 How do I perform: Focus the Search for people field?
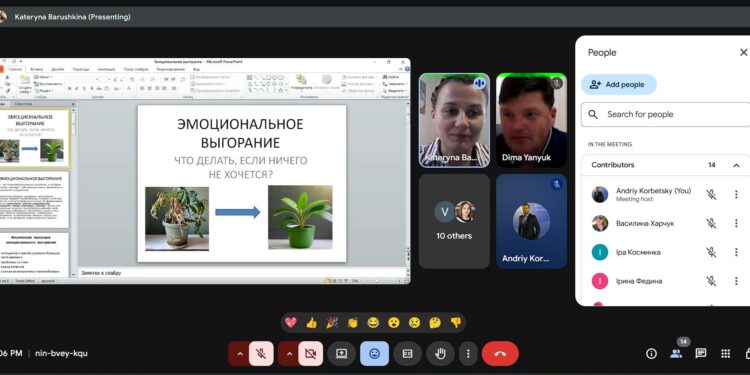[665, 114]
